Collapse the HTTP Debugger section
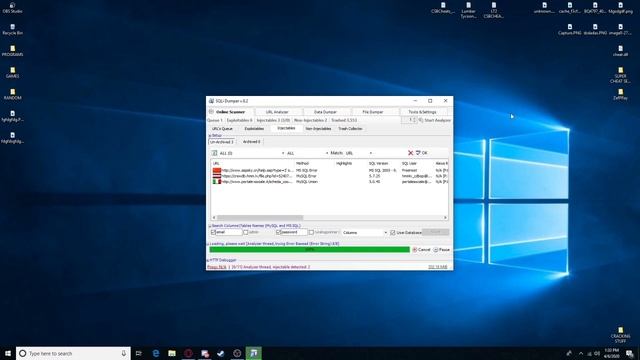This screenshot has height=360, width=640. (x=208, y=260)
